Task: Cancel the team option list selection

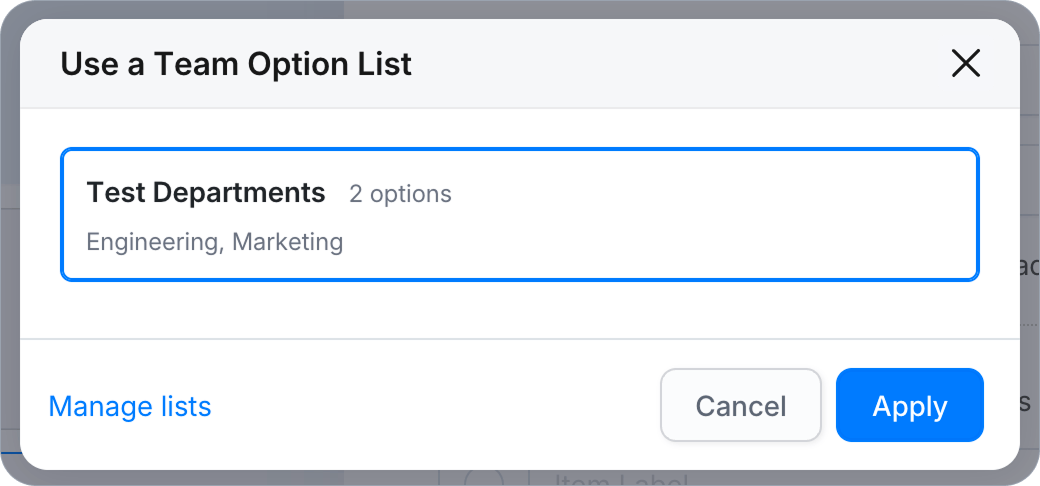Action: pyautogui.click(x=740, y=405)
